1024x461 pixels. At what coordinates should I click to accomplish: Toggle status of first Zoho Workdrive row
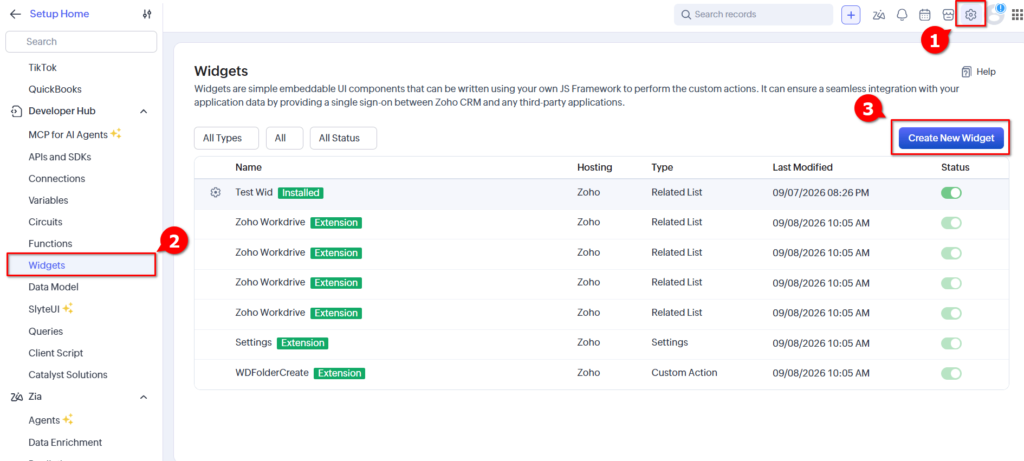click(x=952, y=223)
